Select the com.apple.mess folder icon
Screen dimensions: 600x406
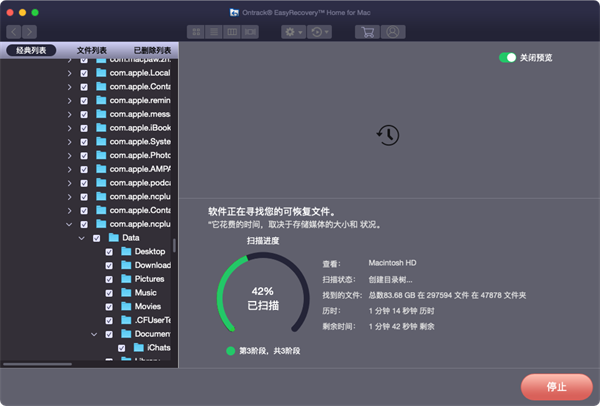click(x=101, y=114)
